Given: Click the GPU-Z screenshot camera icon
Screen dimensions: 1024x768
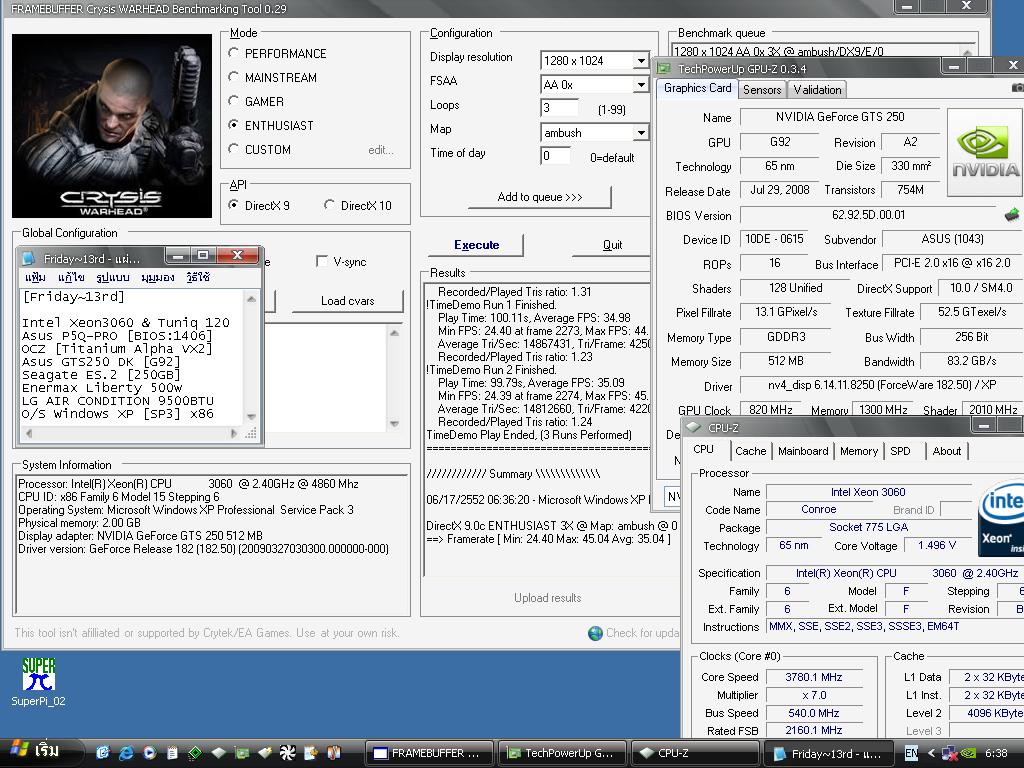Looking at the screenshot, I should tap(1017, 88).
